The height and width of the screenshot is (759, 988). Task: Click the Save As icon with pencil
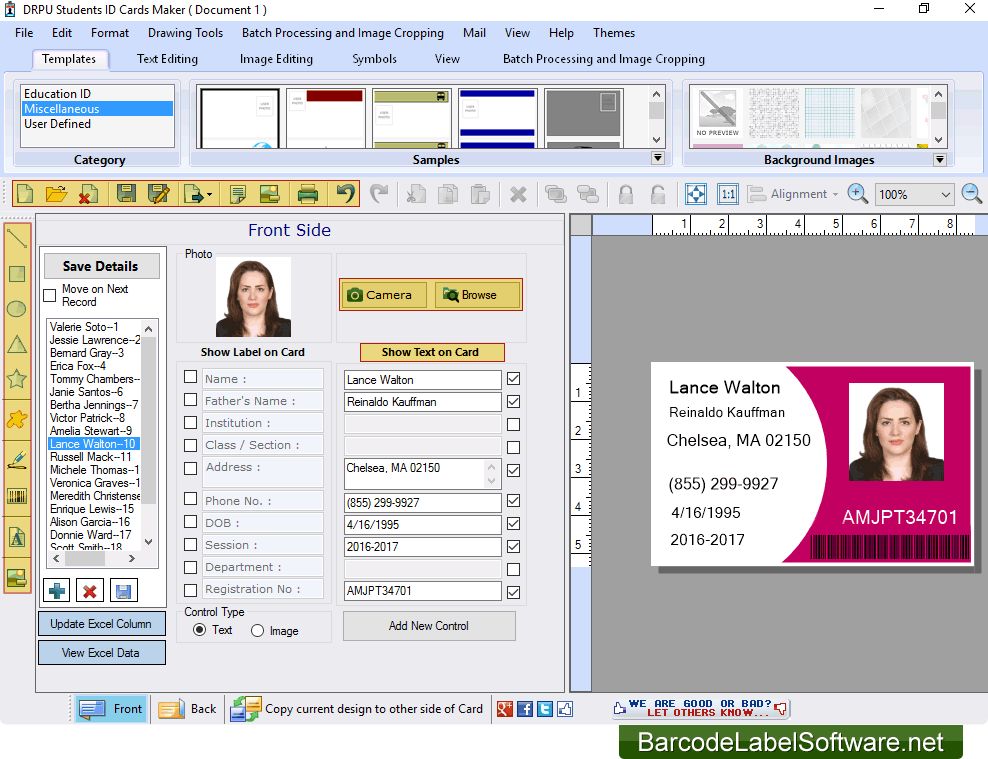click(x=158, y=193)
